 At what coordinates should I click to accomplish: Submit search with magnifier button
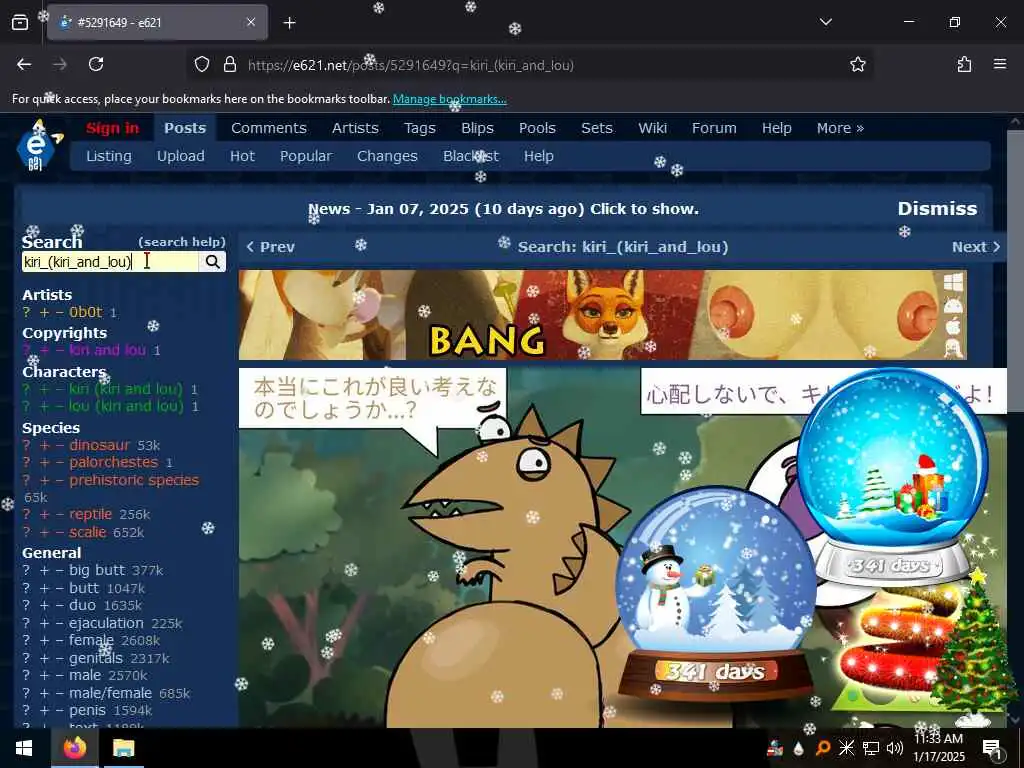pos(212,262)
